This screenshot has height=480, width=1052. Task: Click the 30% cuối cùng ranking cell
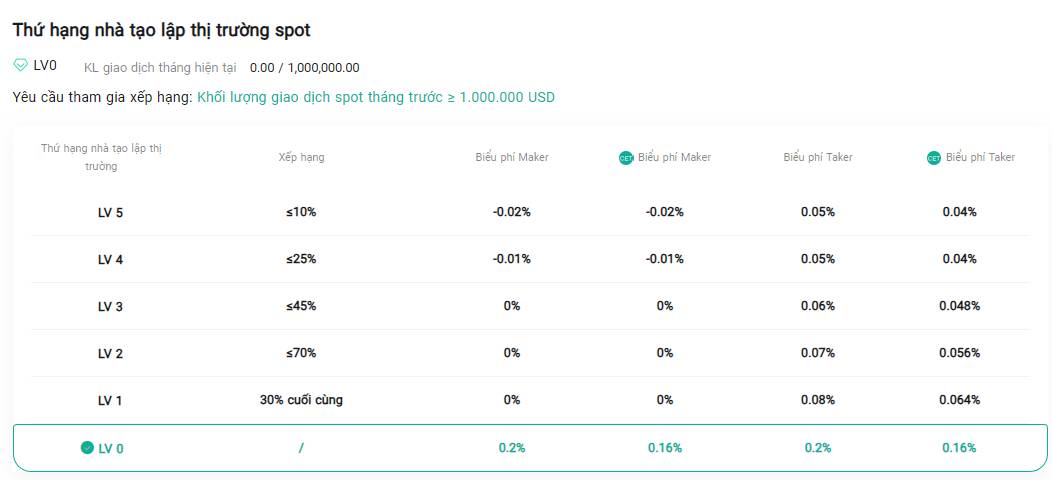tap(301, 400)
